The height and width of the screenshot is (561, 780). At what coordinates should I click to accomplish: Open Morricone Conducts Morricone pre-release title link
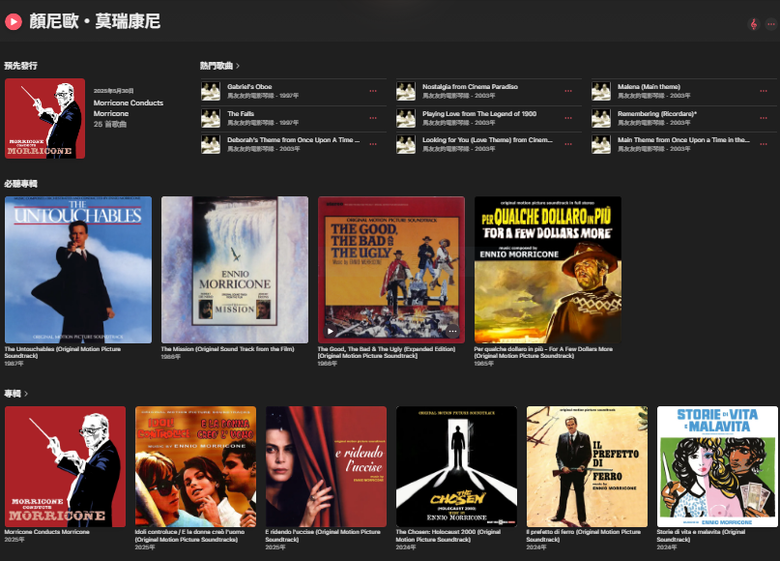(x=128, y=108)
